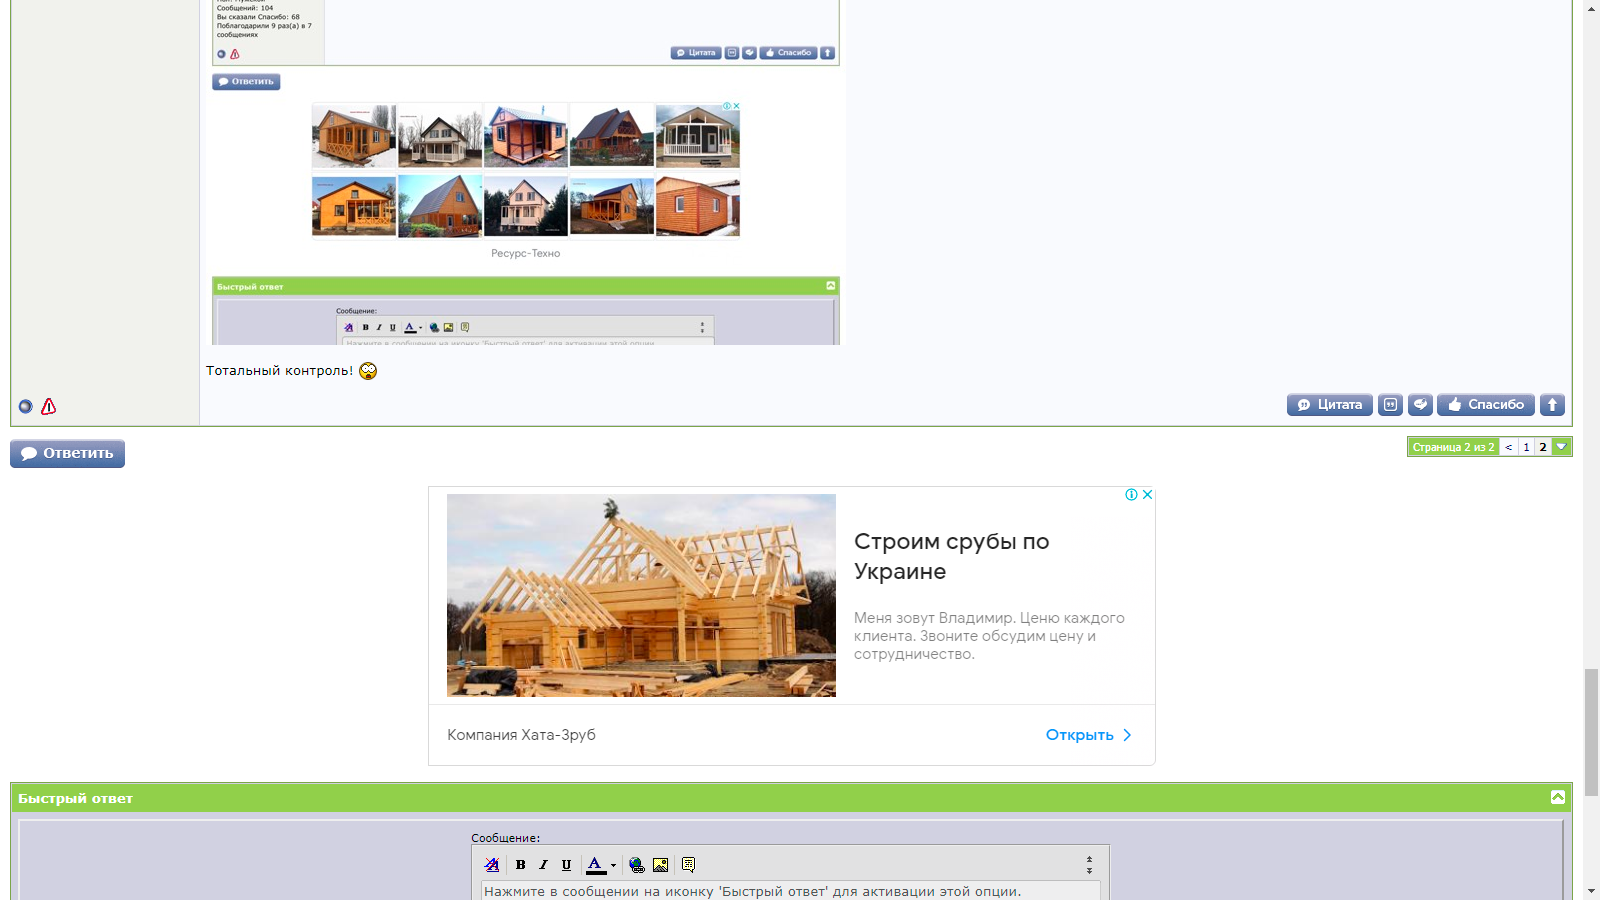
Task: Click the Ответить button
Action: pyautogui.click(x=68, y=453)
